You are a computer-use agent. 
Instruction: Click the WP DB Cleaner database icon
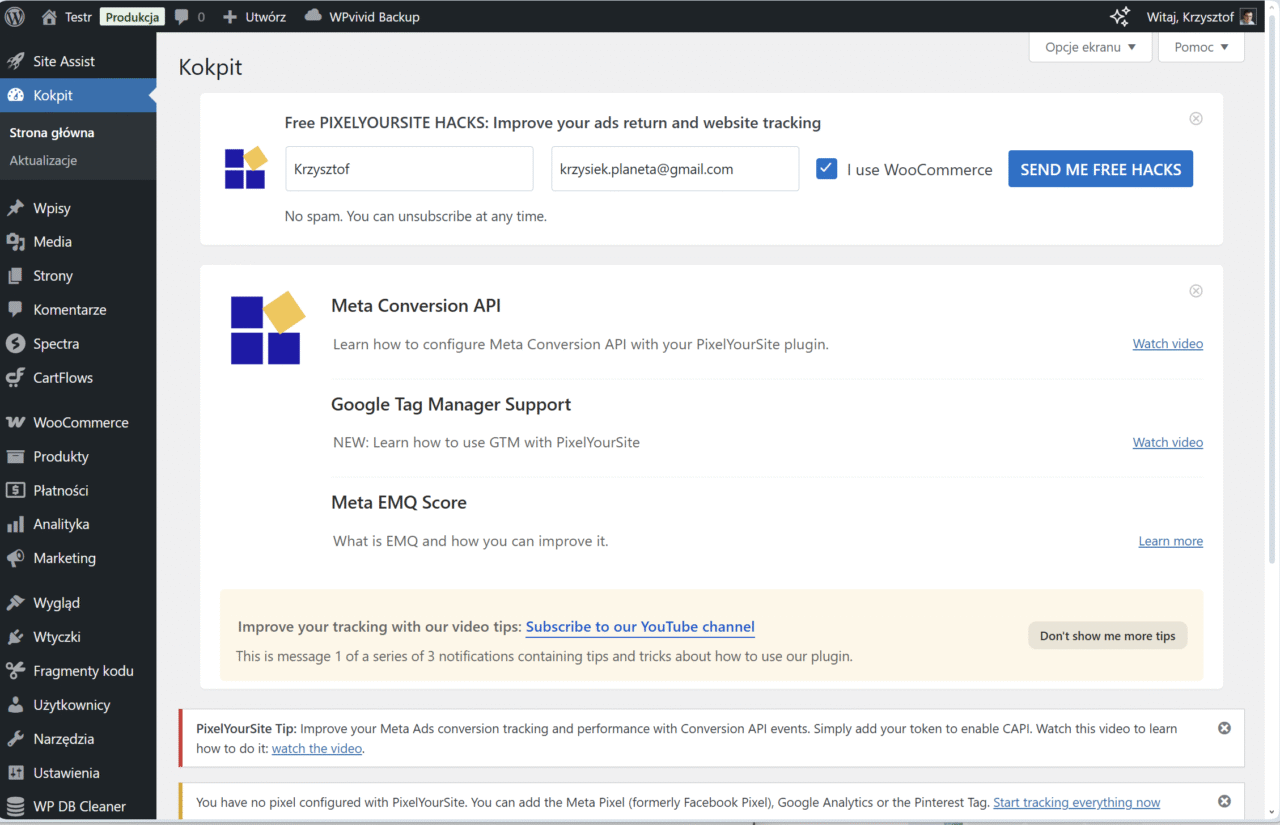(x=15, y=806)
